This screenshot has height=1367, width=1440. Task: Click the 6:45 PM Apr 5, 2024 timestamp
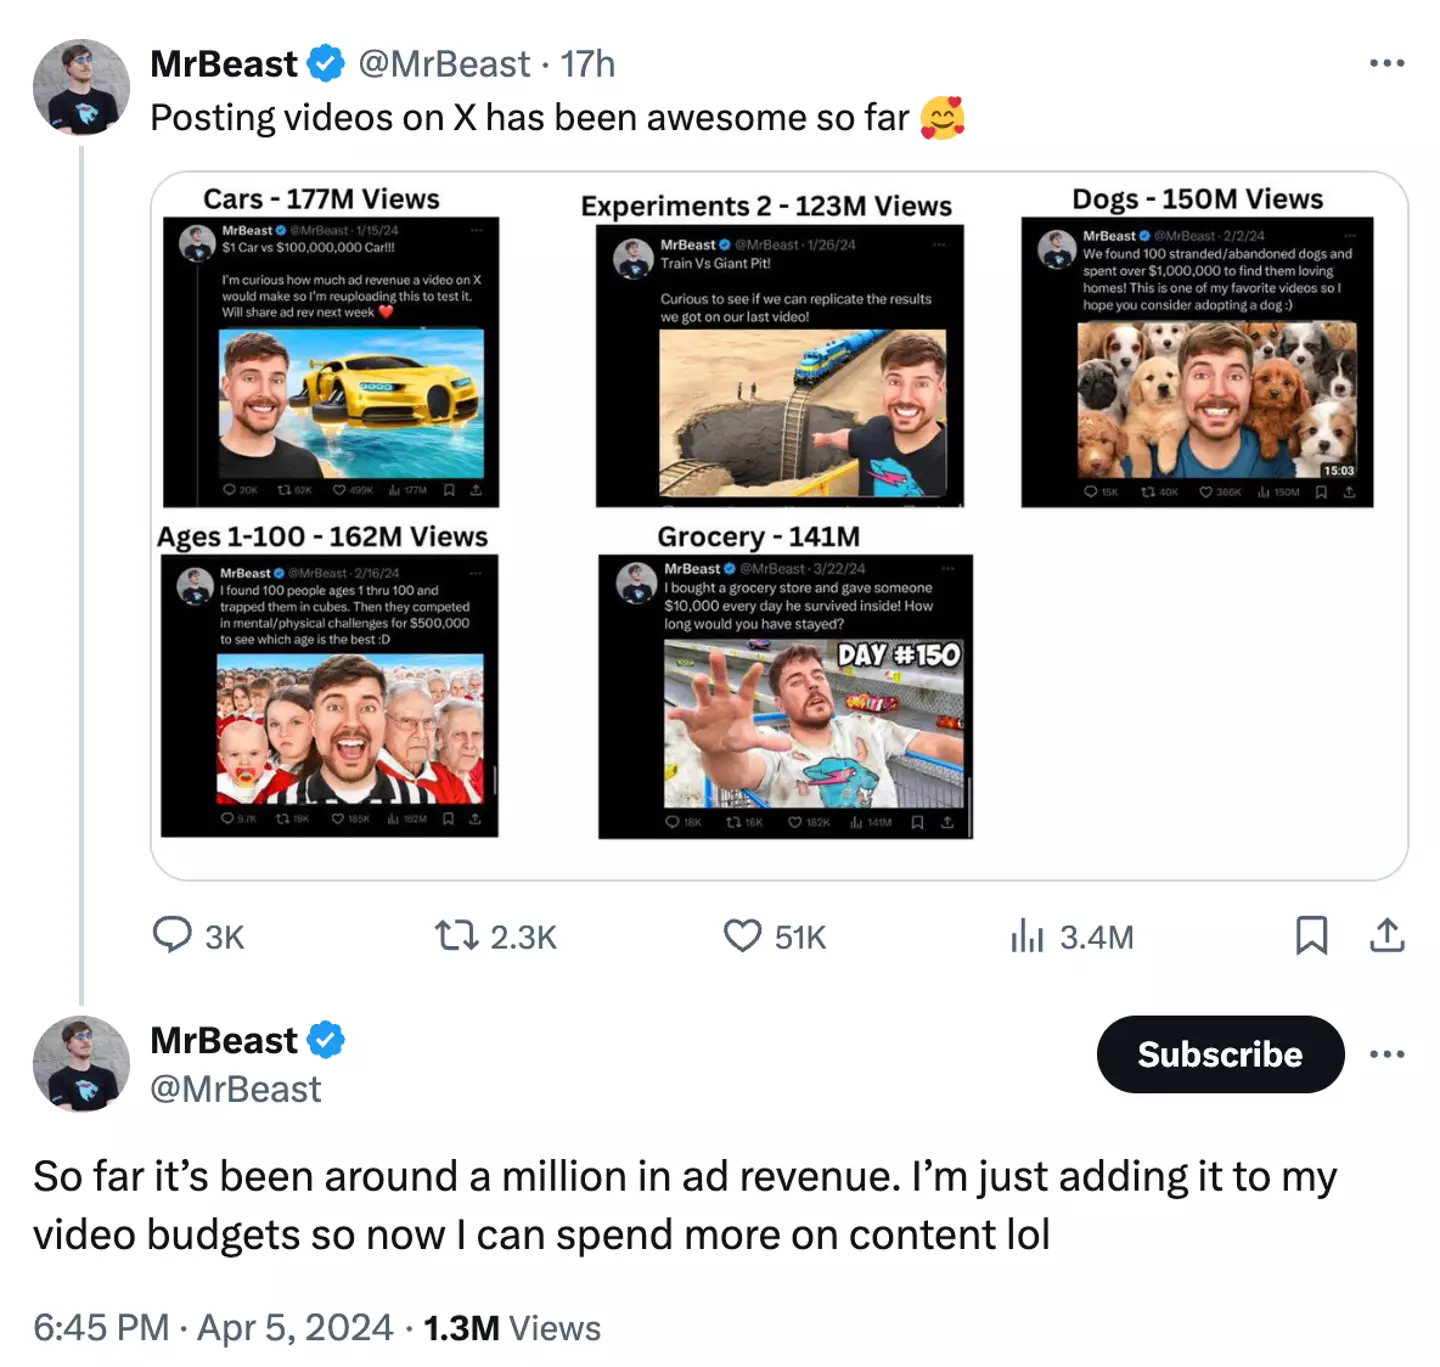[213, 1327]
